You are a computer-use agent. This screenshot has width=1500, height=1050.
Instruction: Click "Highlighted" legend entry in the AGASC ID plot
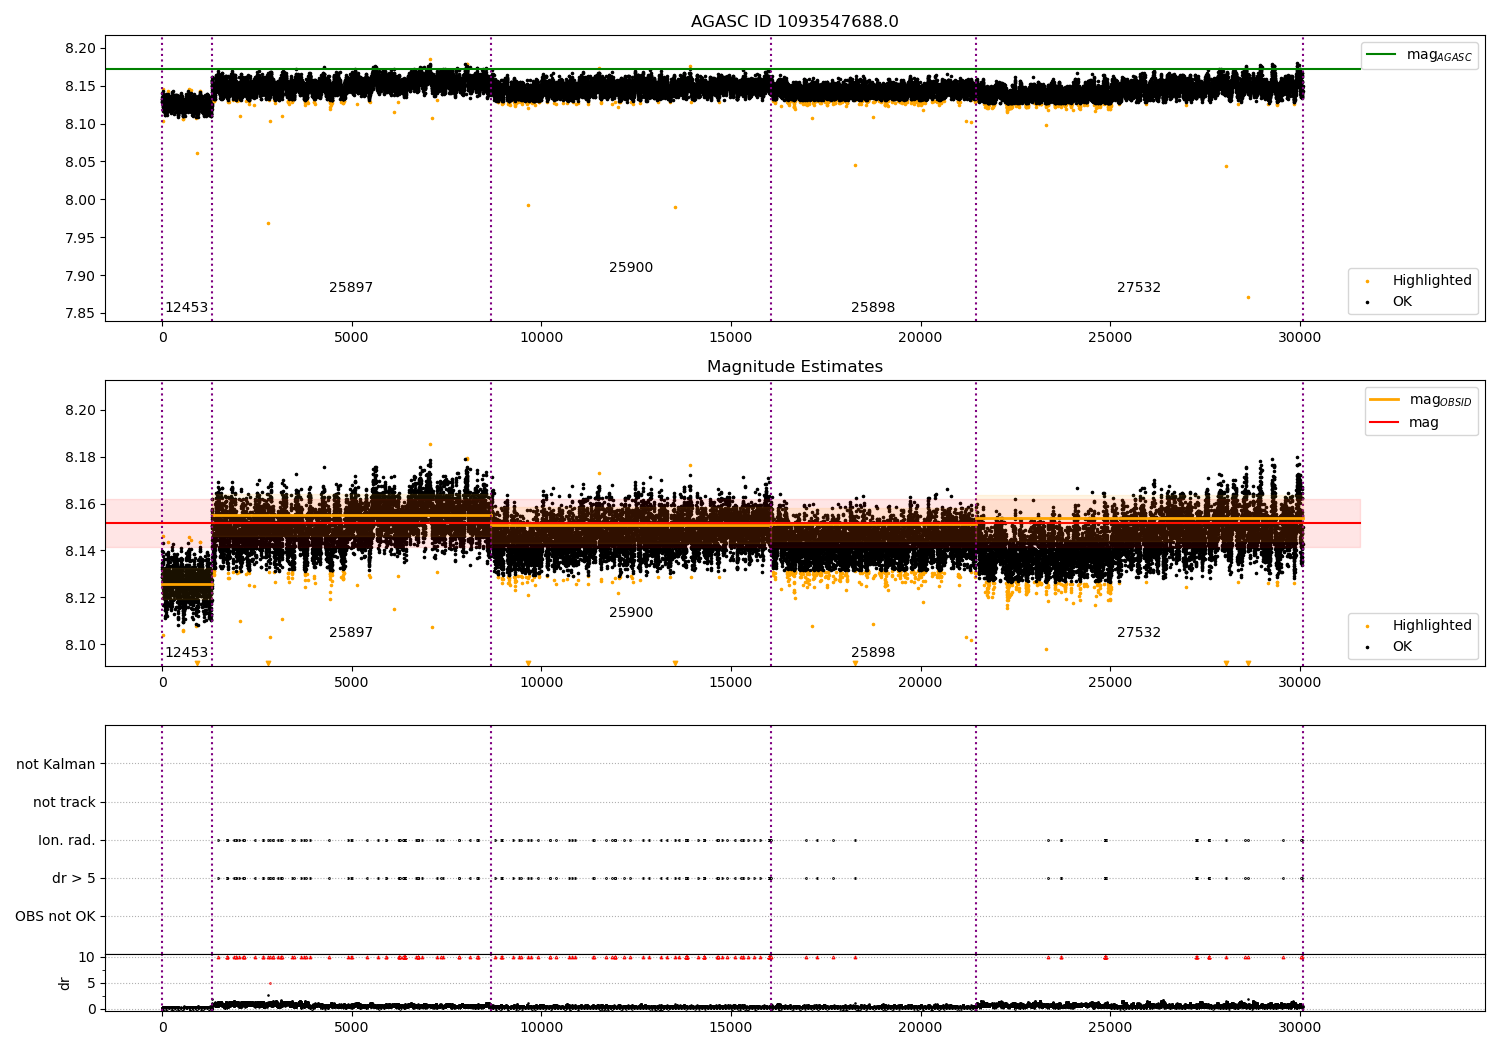[1412, 280]
